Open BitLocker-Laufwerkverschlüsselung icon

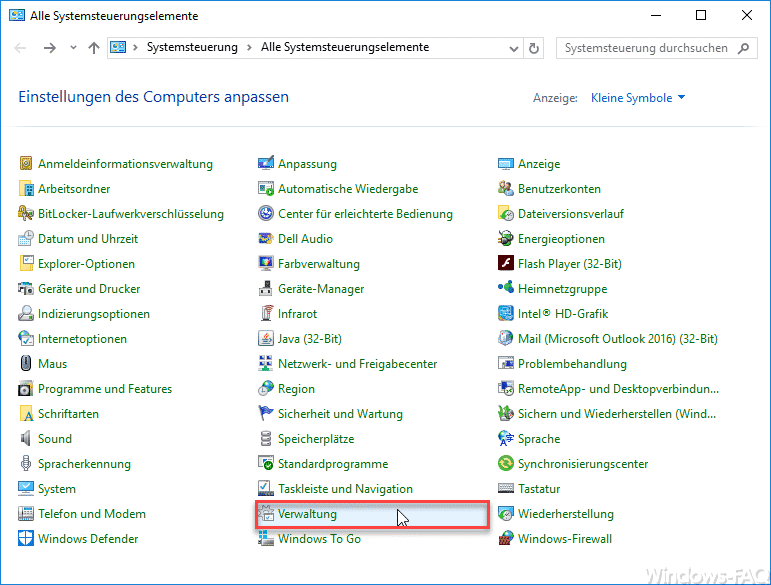tap(26, 213)
